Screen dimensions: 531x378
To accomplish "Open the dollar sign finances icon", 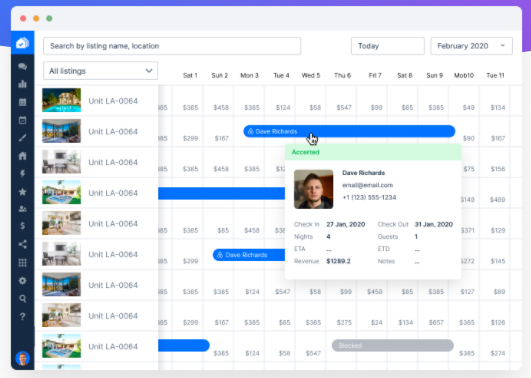I will [x=22, y=226].
